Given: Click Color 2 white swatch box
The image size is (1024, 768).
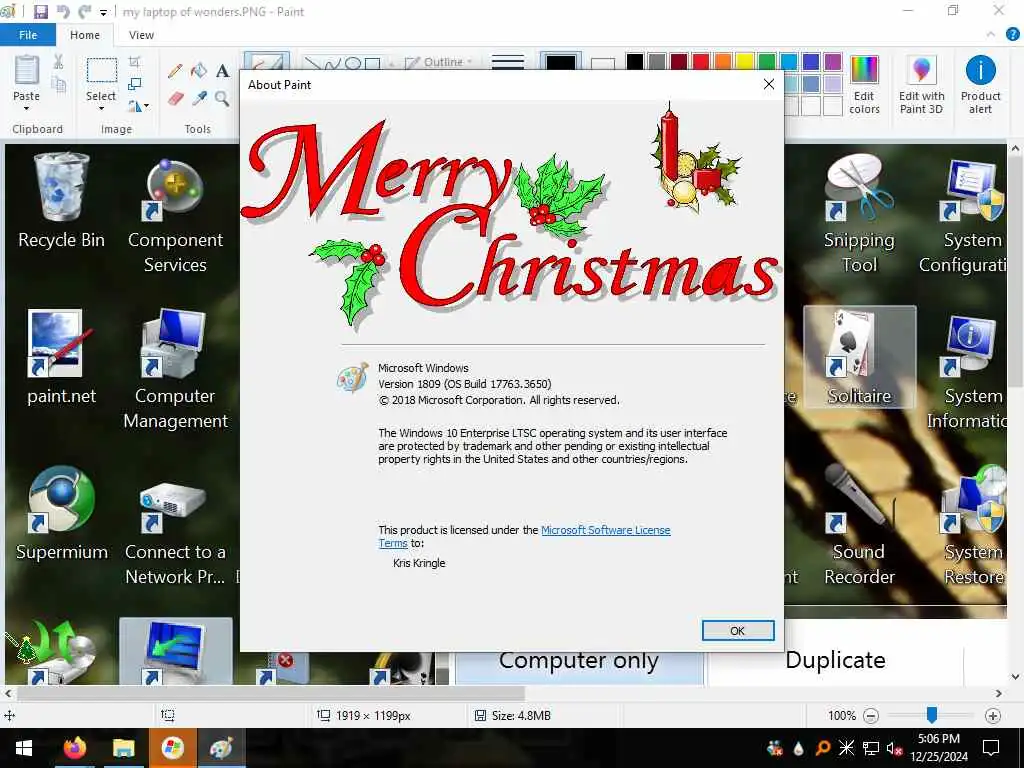Looking at the screenshot, I should coord(603,63).
